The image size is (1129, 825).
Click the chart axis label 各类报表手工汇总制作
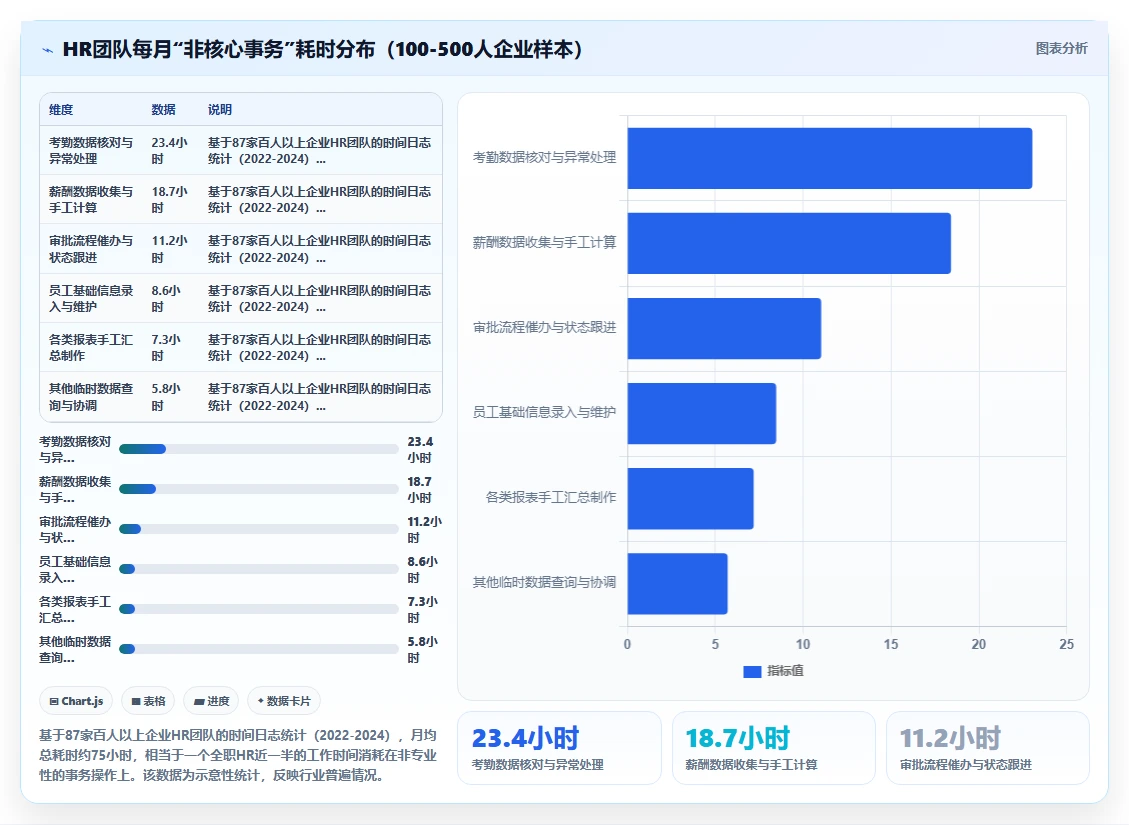pyautogui.click(x=551, y=497)
